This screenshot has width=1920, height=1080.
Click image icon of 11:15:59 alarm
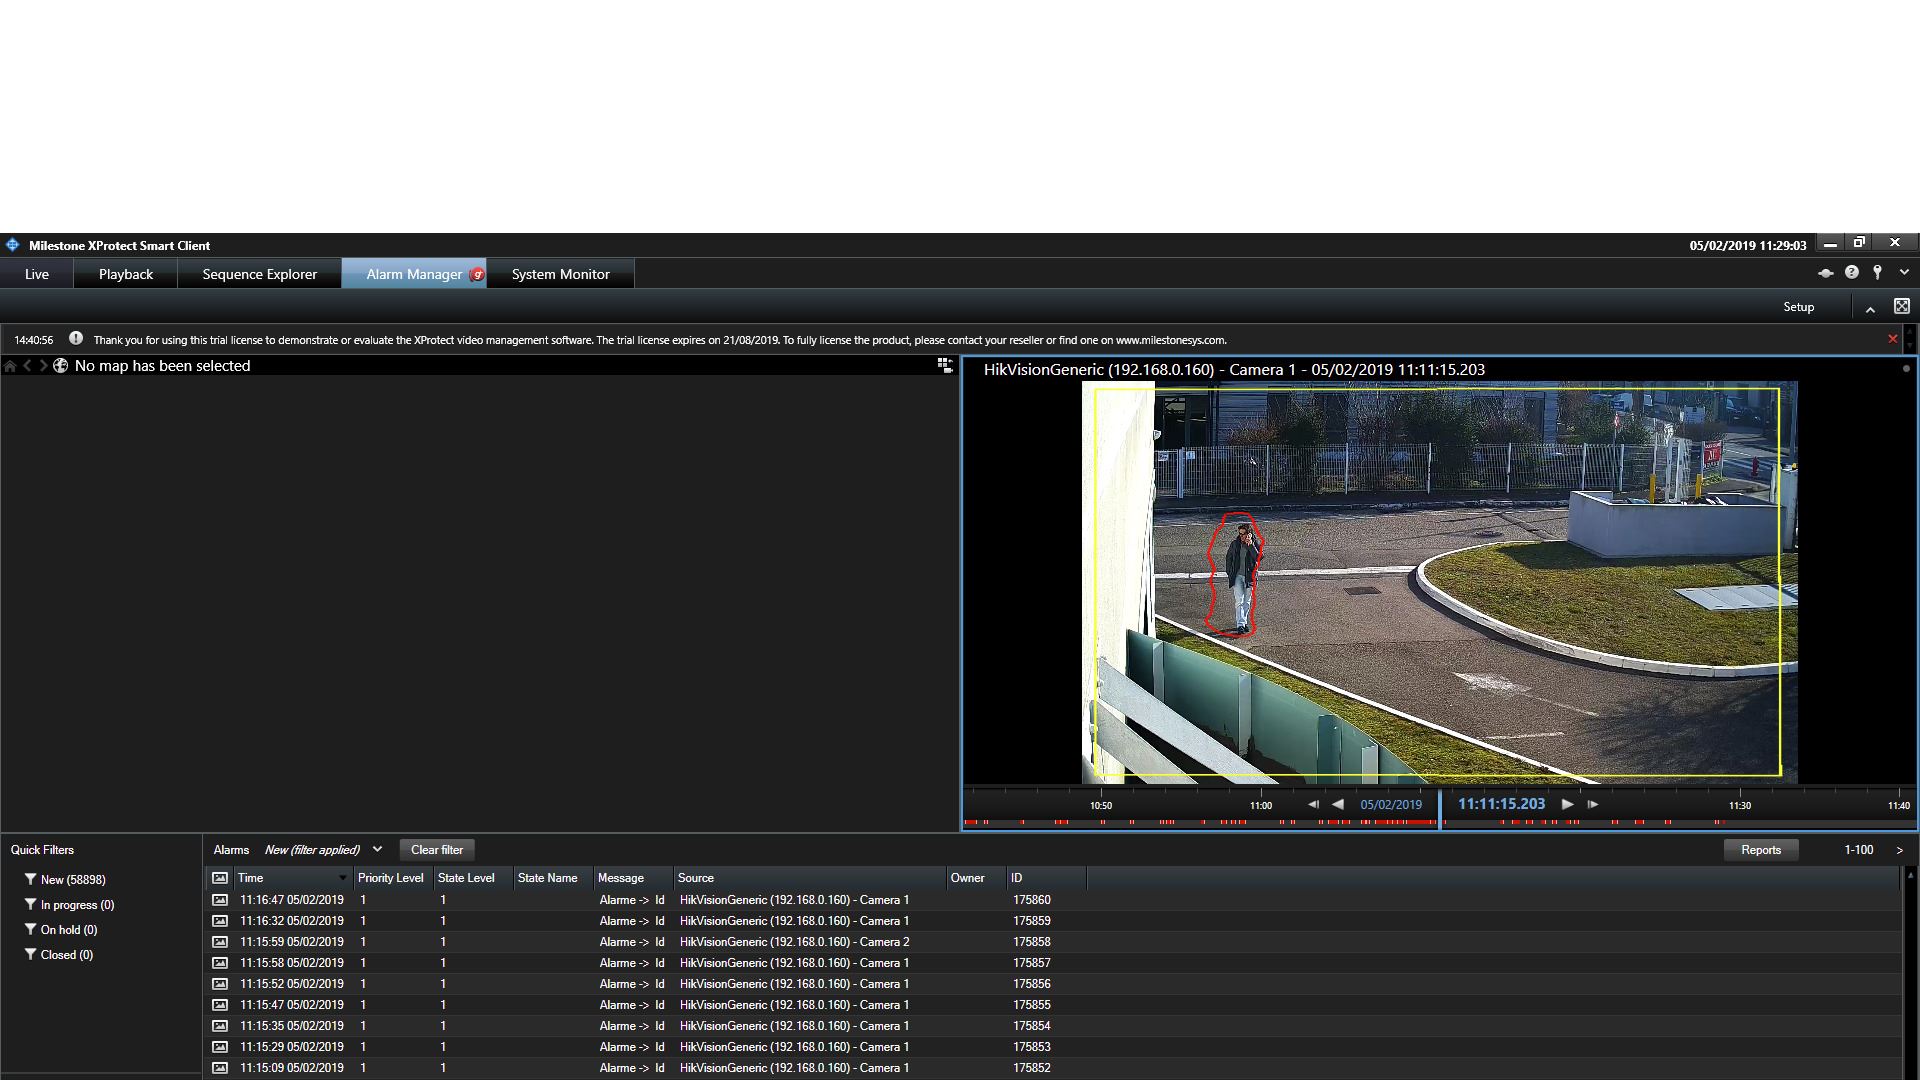220,942
